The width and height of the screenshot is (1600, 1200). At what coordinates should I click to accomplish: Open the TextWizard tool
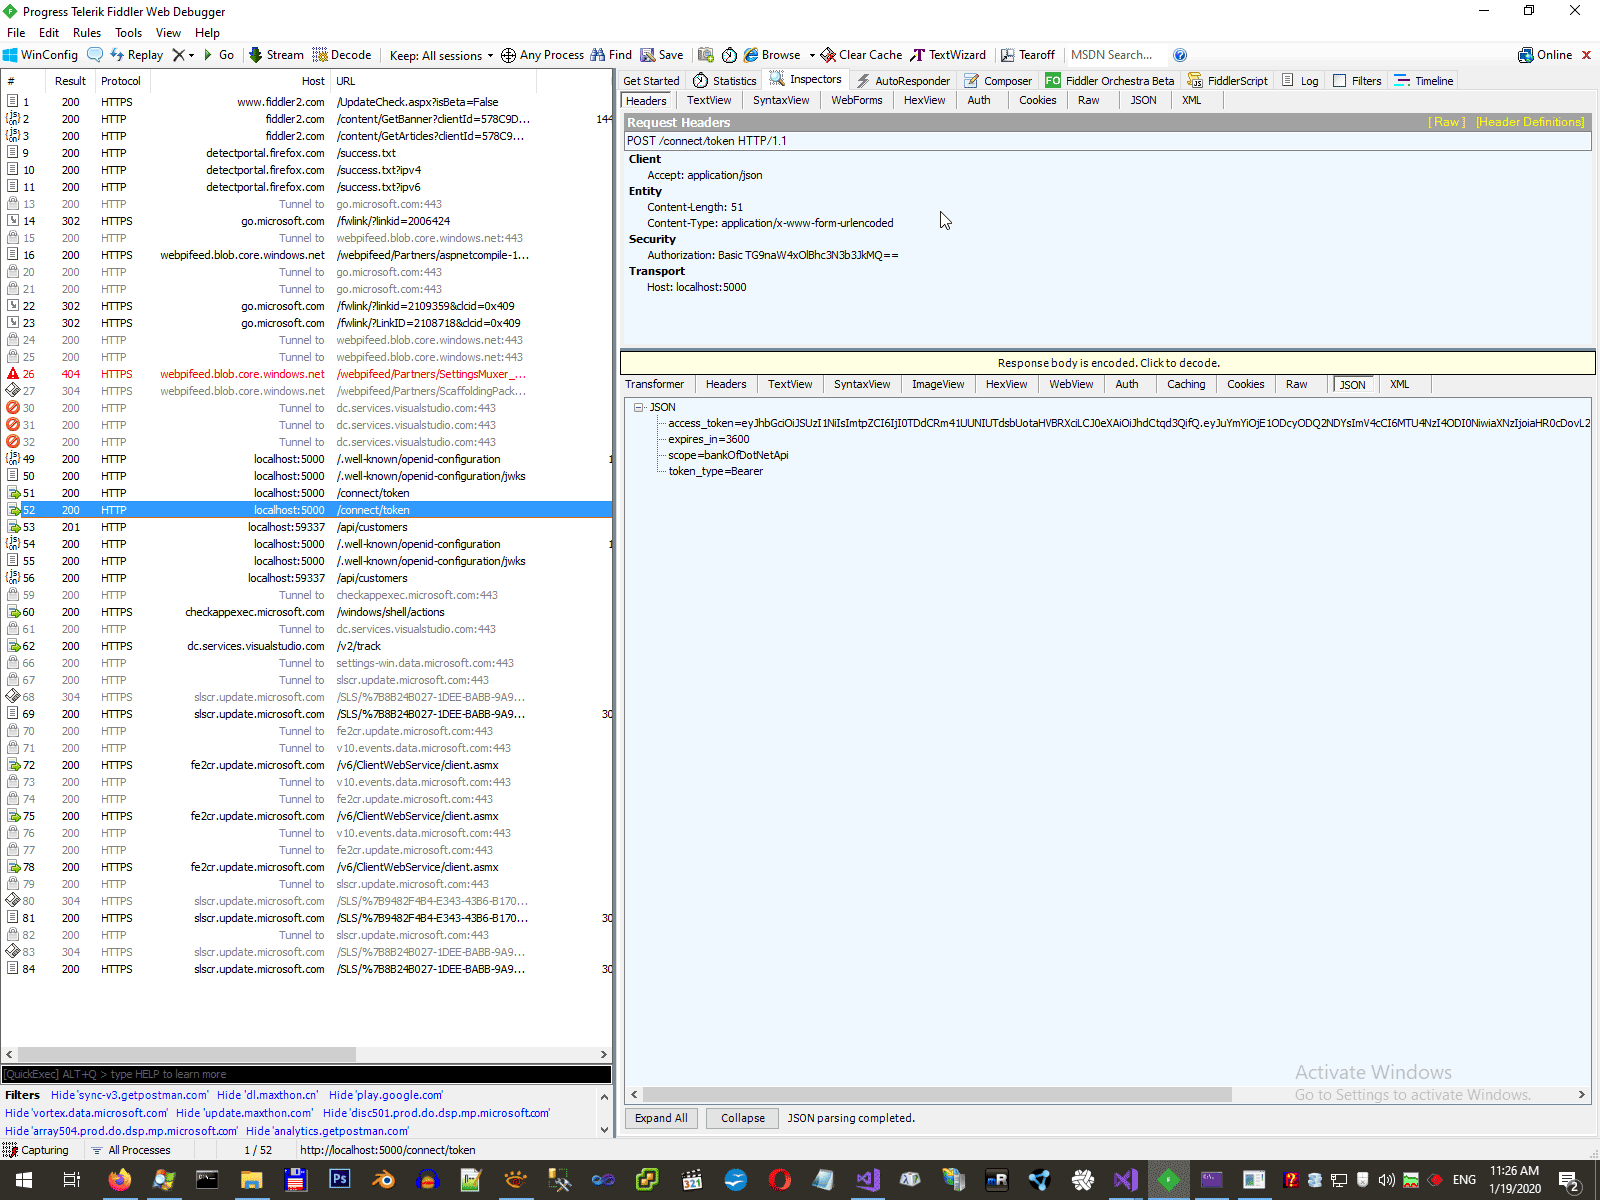948,55
